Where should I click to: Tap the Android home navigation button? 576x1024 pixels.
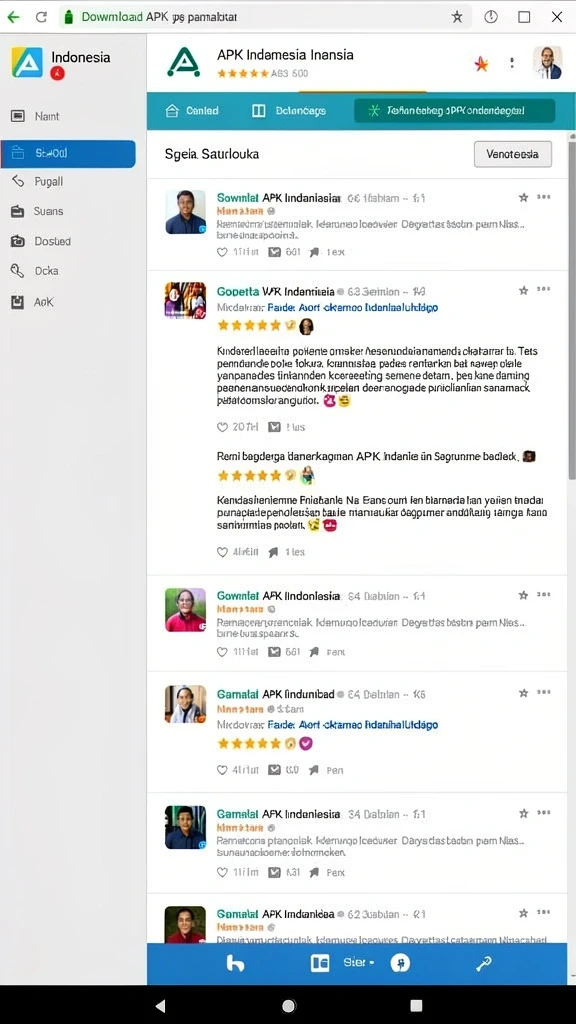point(289,1006)
